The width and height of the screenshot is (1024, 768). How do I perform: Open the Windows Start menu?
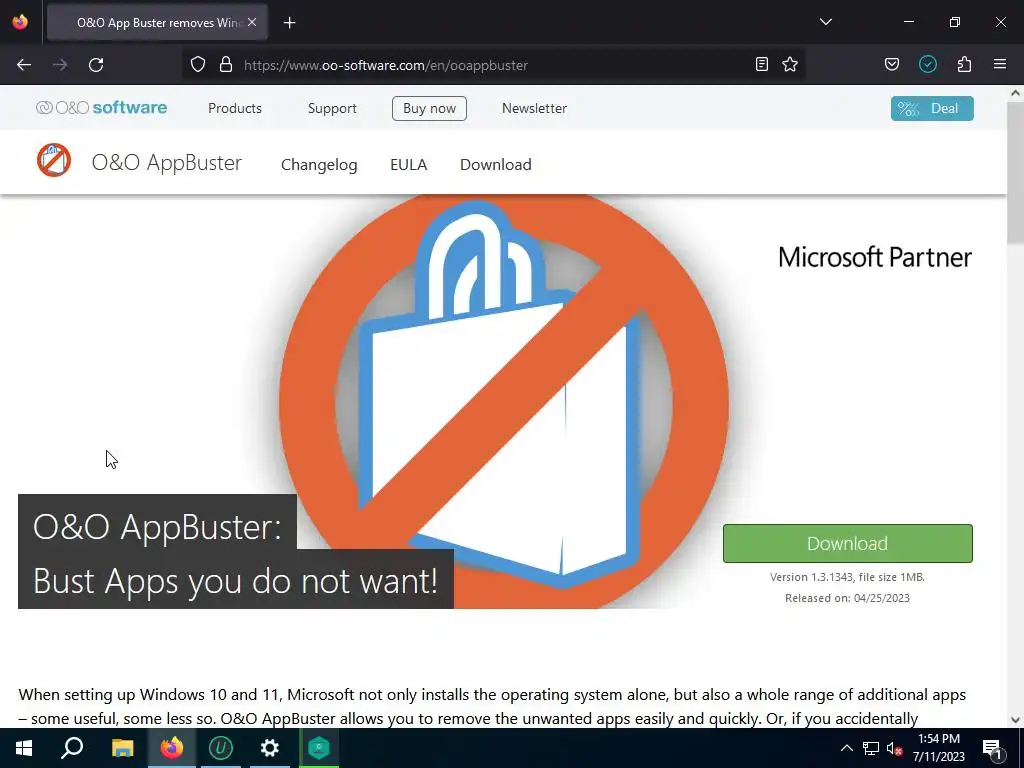coord(24,748)
